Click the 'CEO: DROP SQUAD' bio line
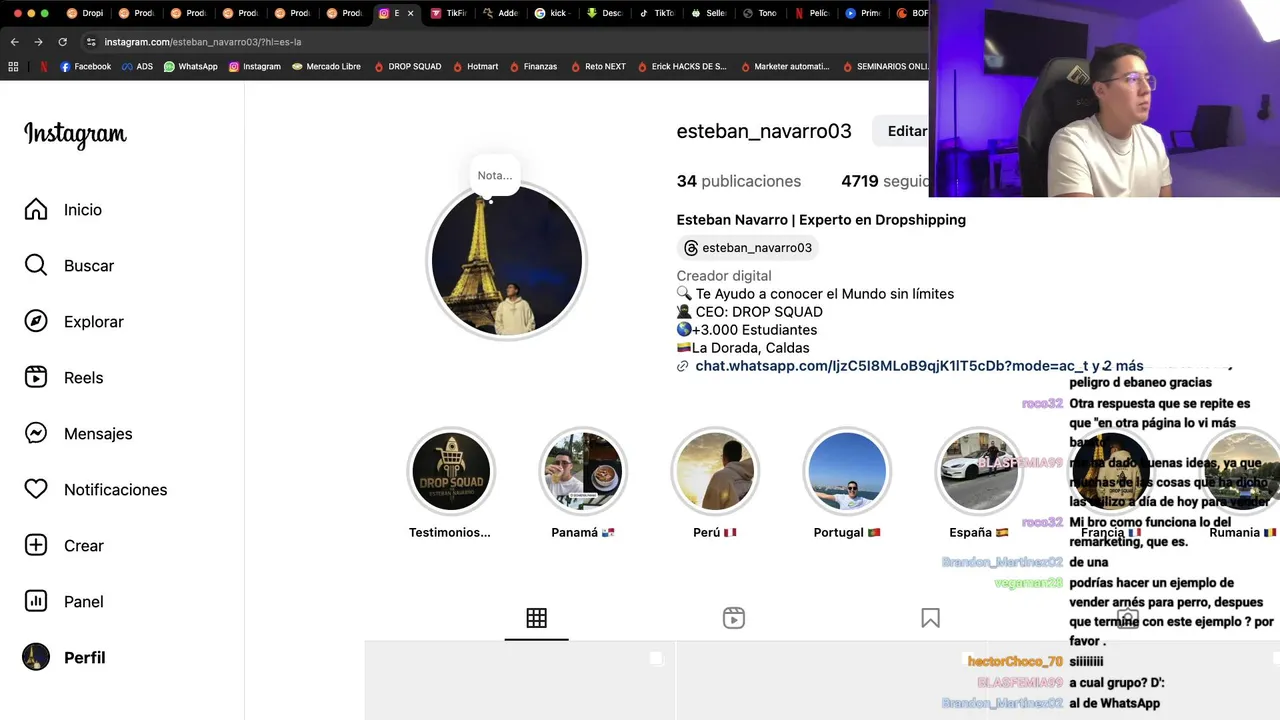The height and width of the screenshot is (720, 1280). (750, 312)
